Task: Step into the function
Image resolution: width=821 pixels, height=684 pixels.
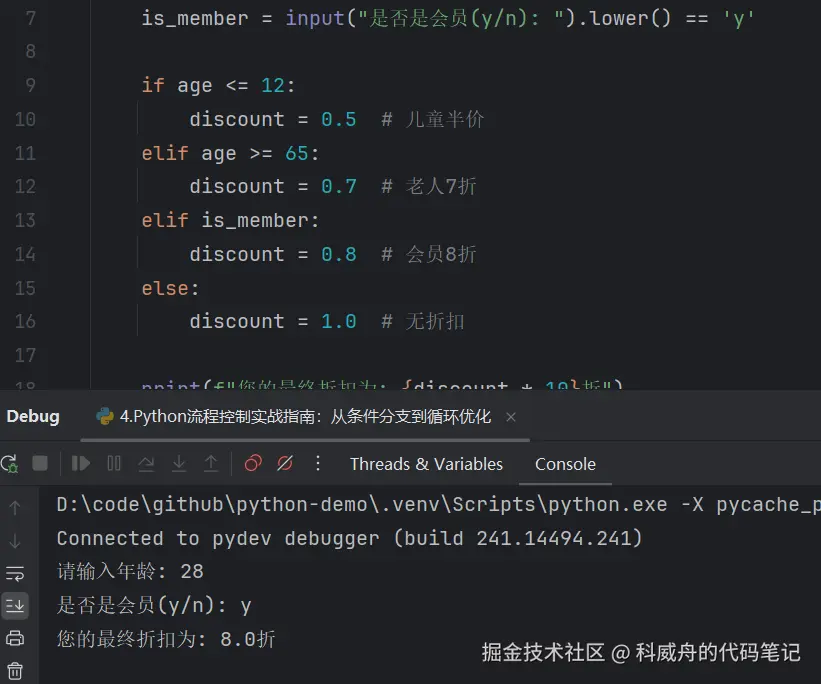Action: 179,464
